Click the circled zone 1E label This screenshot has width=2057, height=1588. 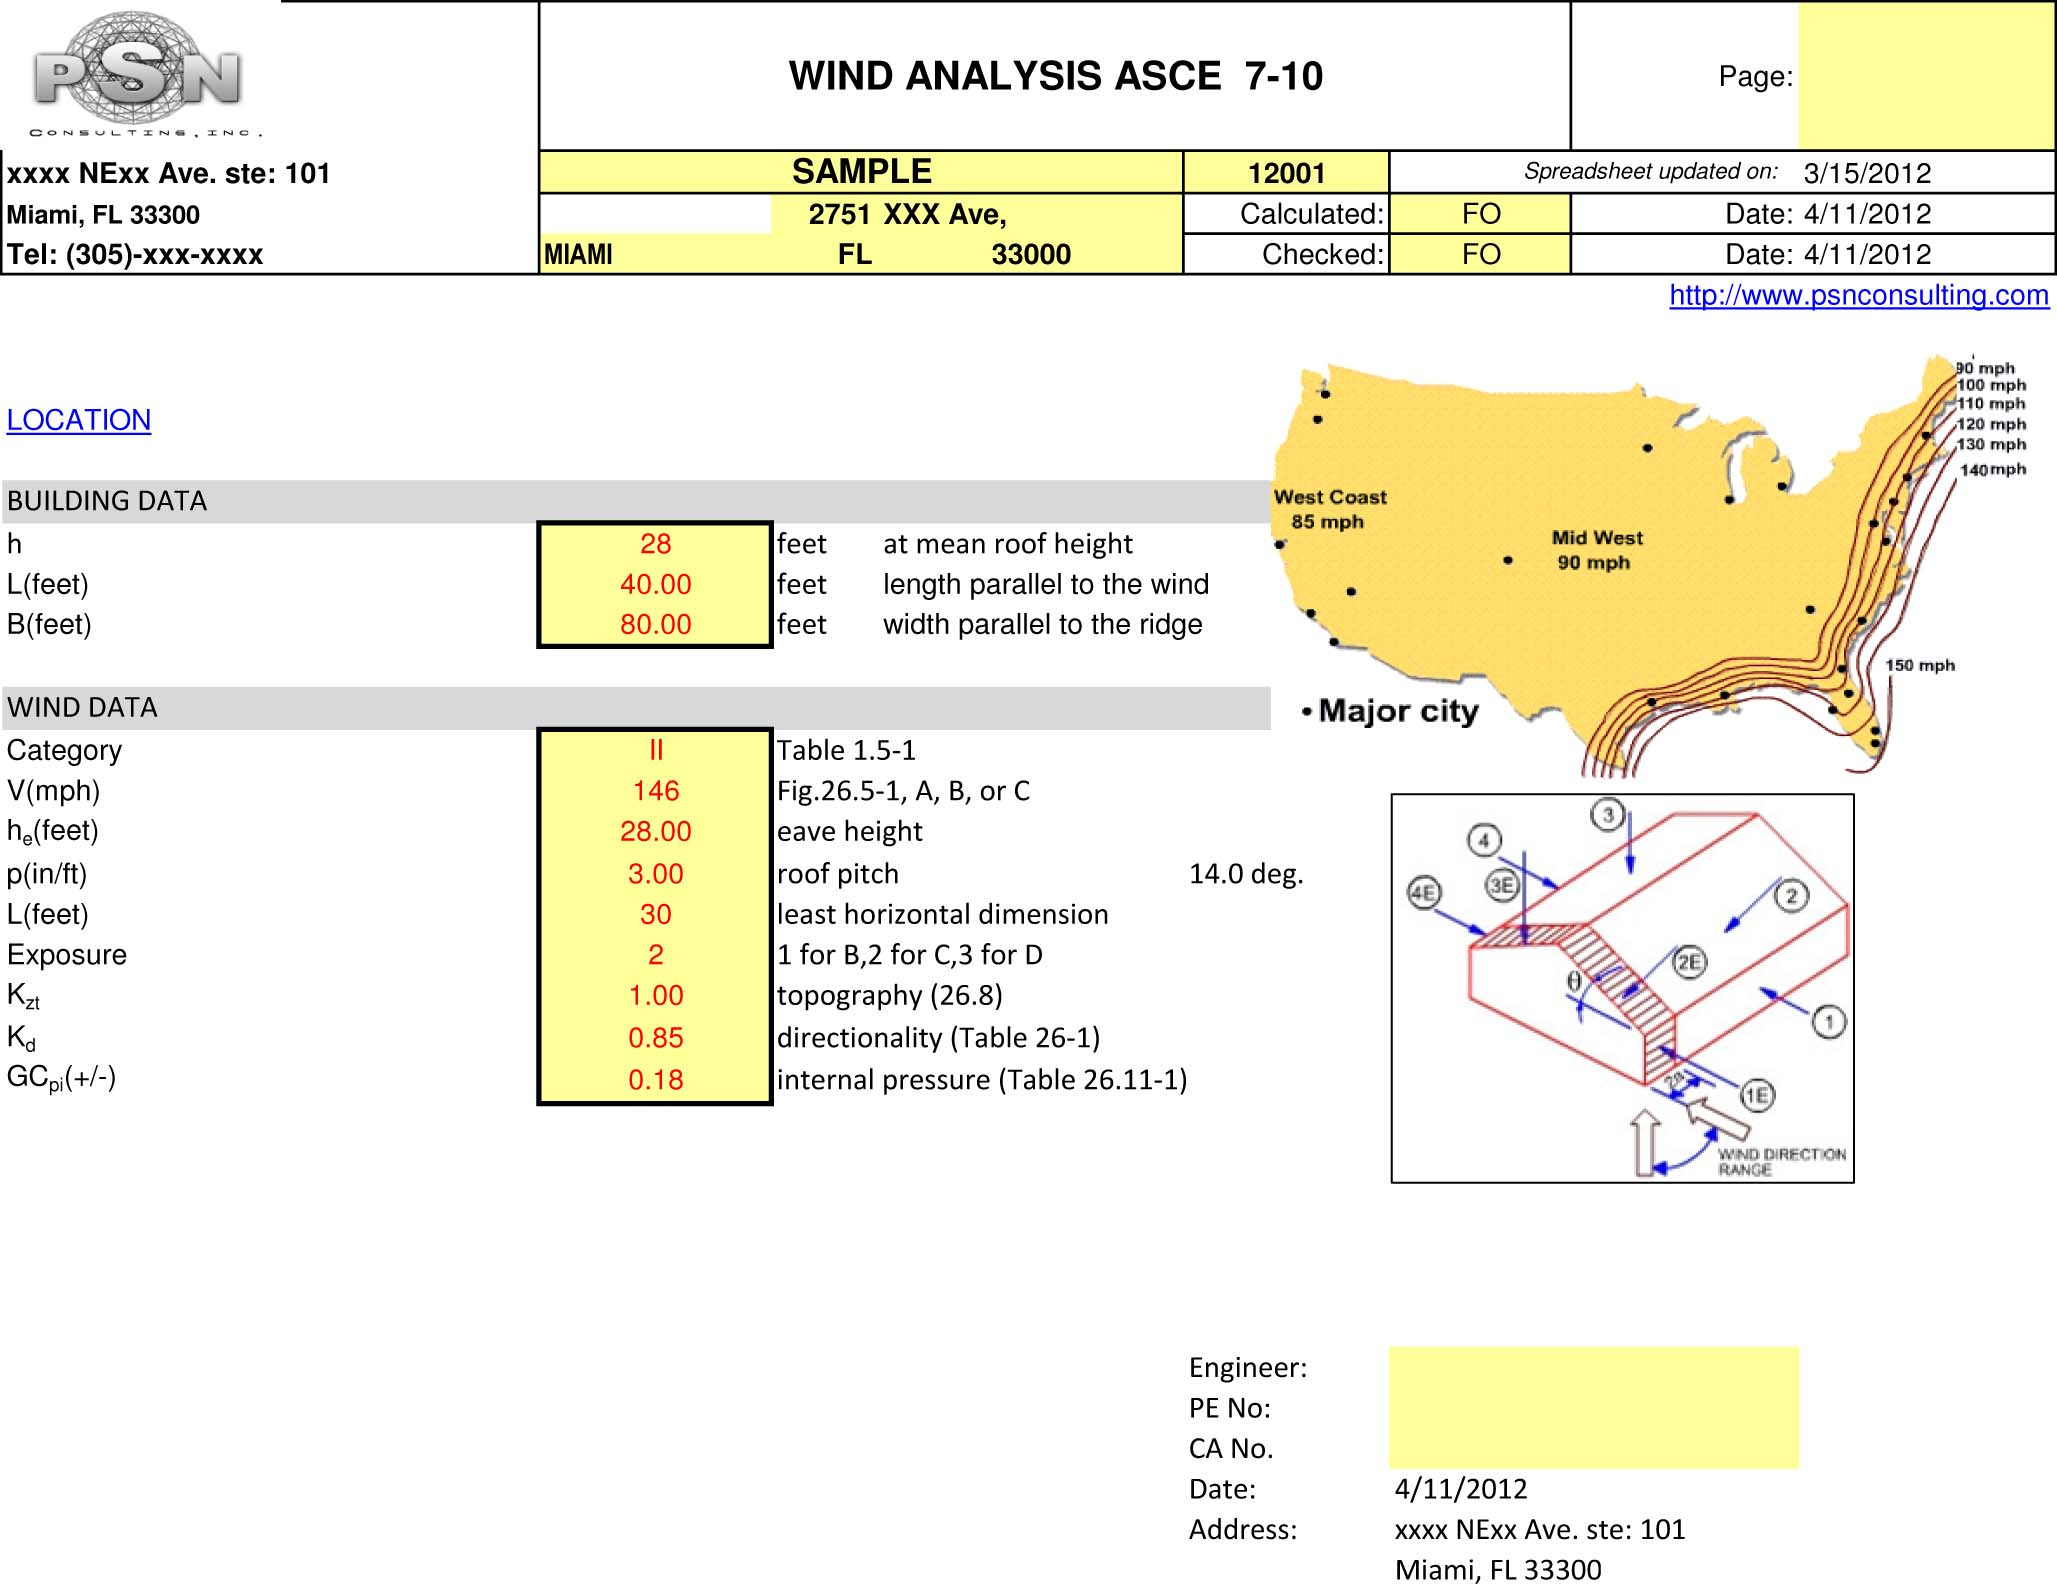pyautogui.click(x=1757, y=1095)
